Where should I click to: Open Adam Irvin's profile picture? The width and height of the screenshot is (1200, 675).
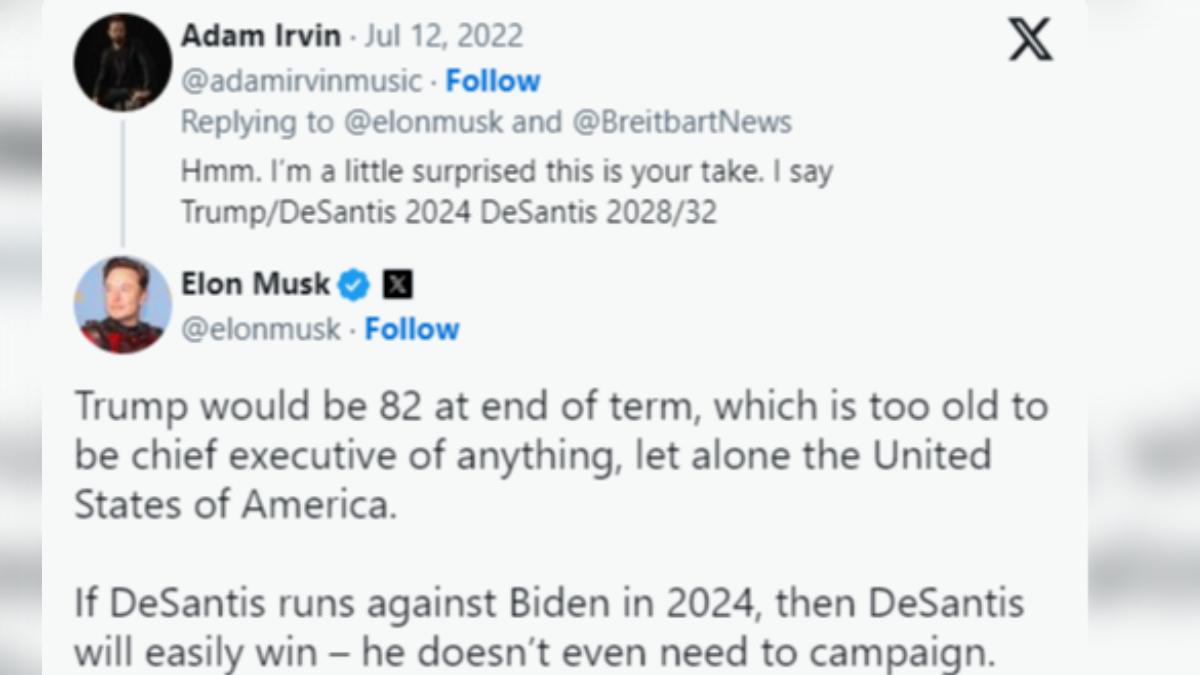coord(123,60)
